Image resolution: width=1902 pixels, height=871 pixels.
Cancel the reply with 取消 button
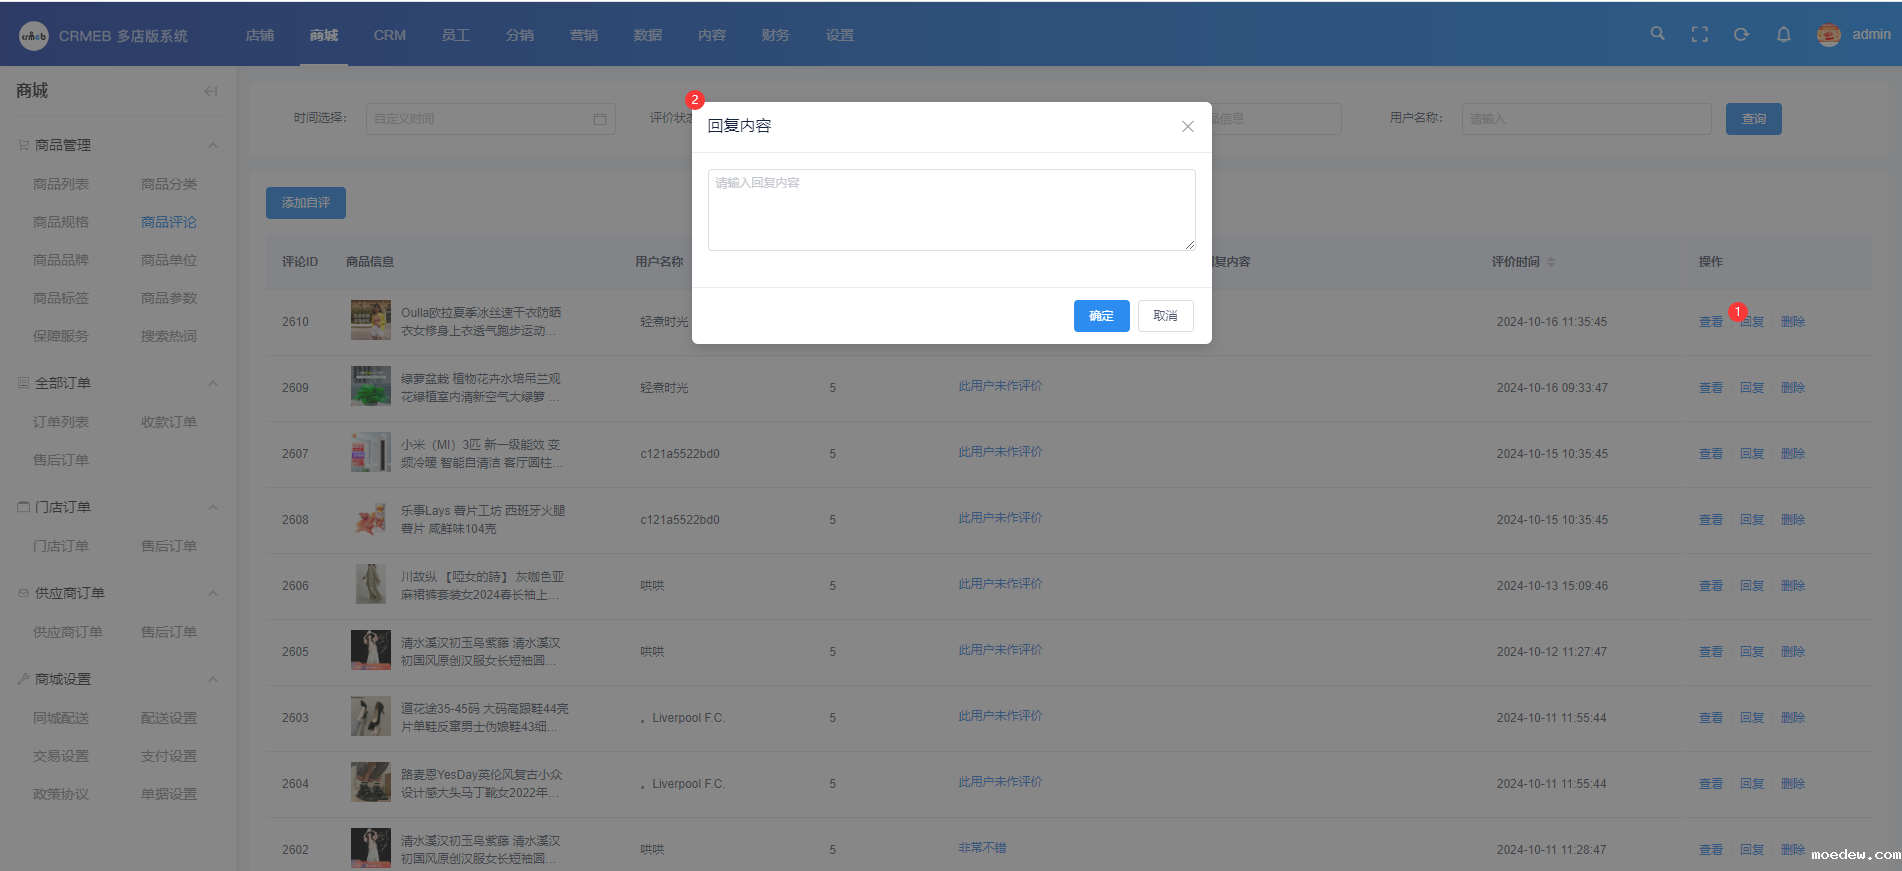click(1165, 316)
